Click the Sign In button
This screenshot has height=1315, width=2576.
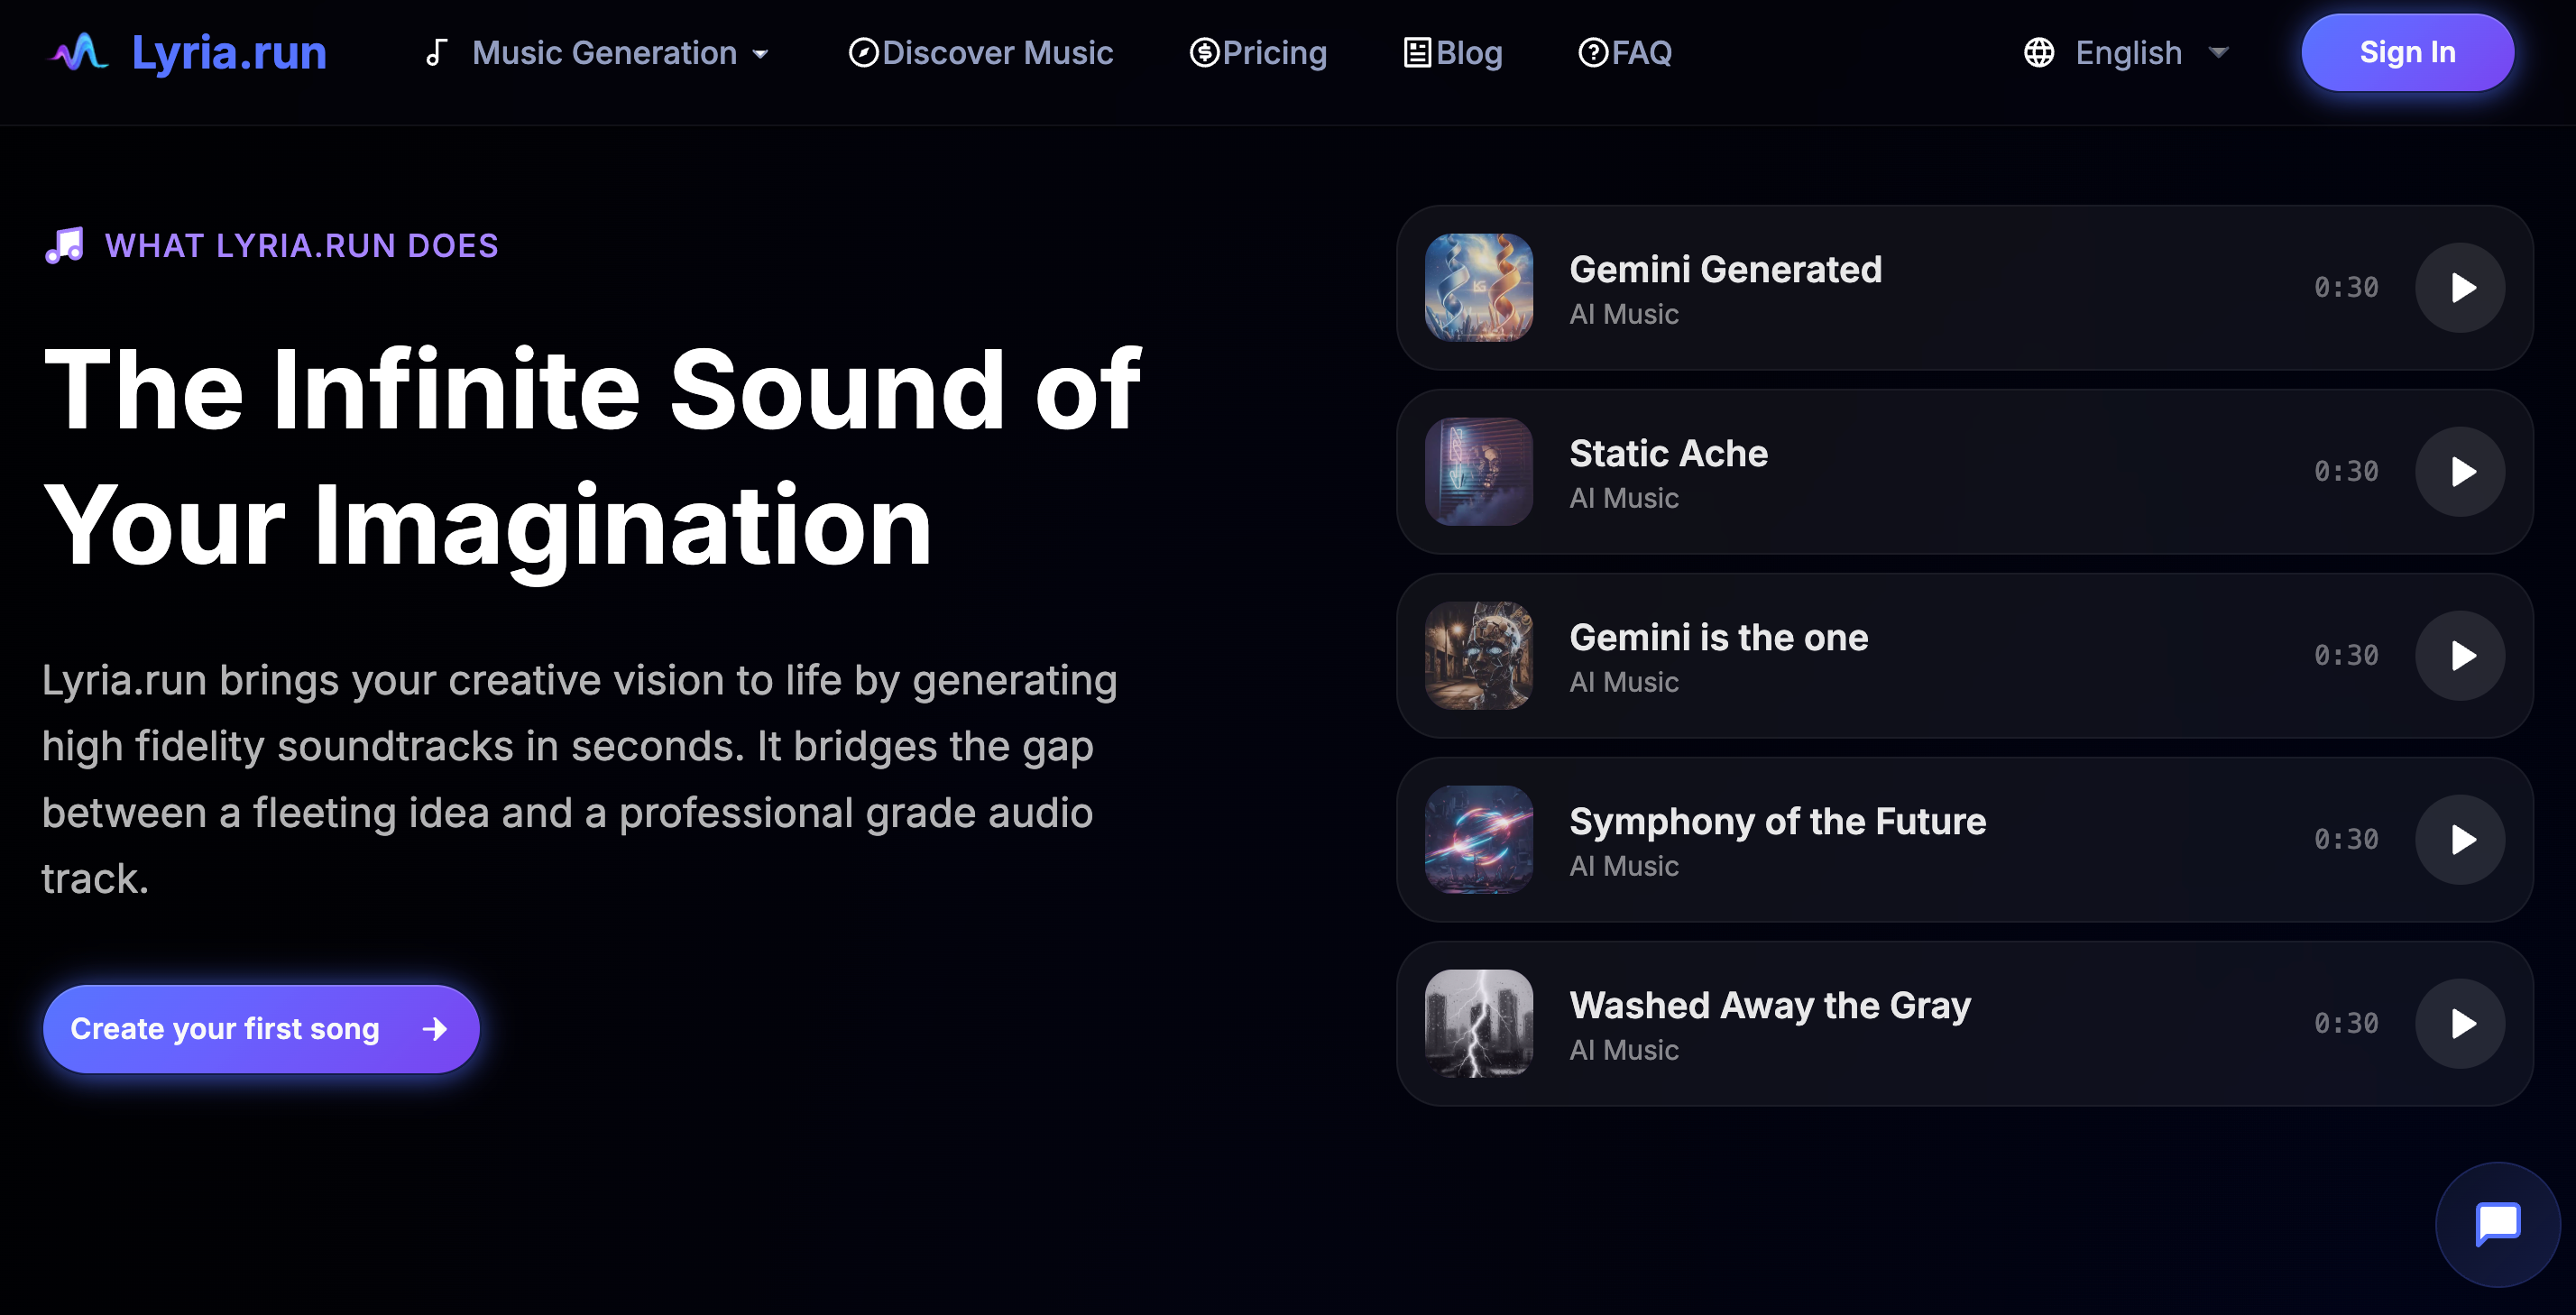2407,52
